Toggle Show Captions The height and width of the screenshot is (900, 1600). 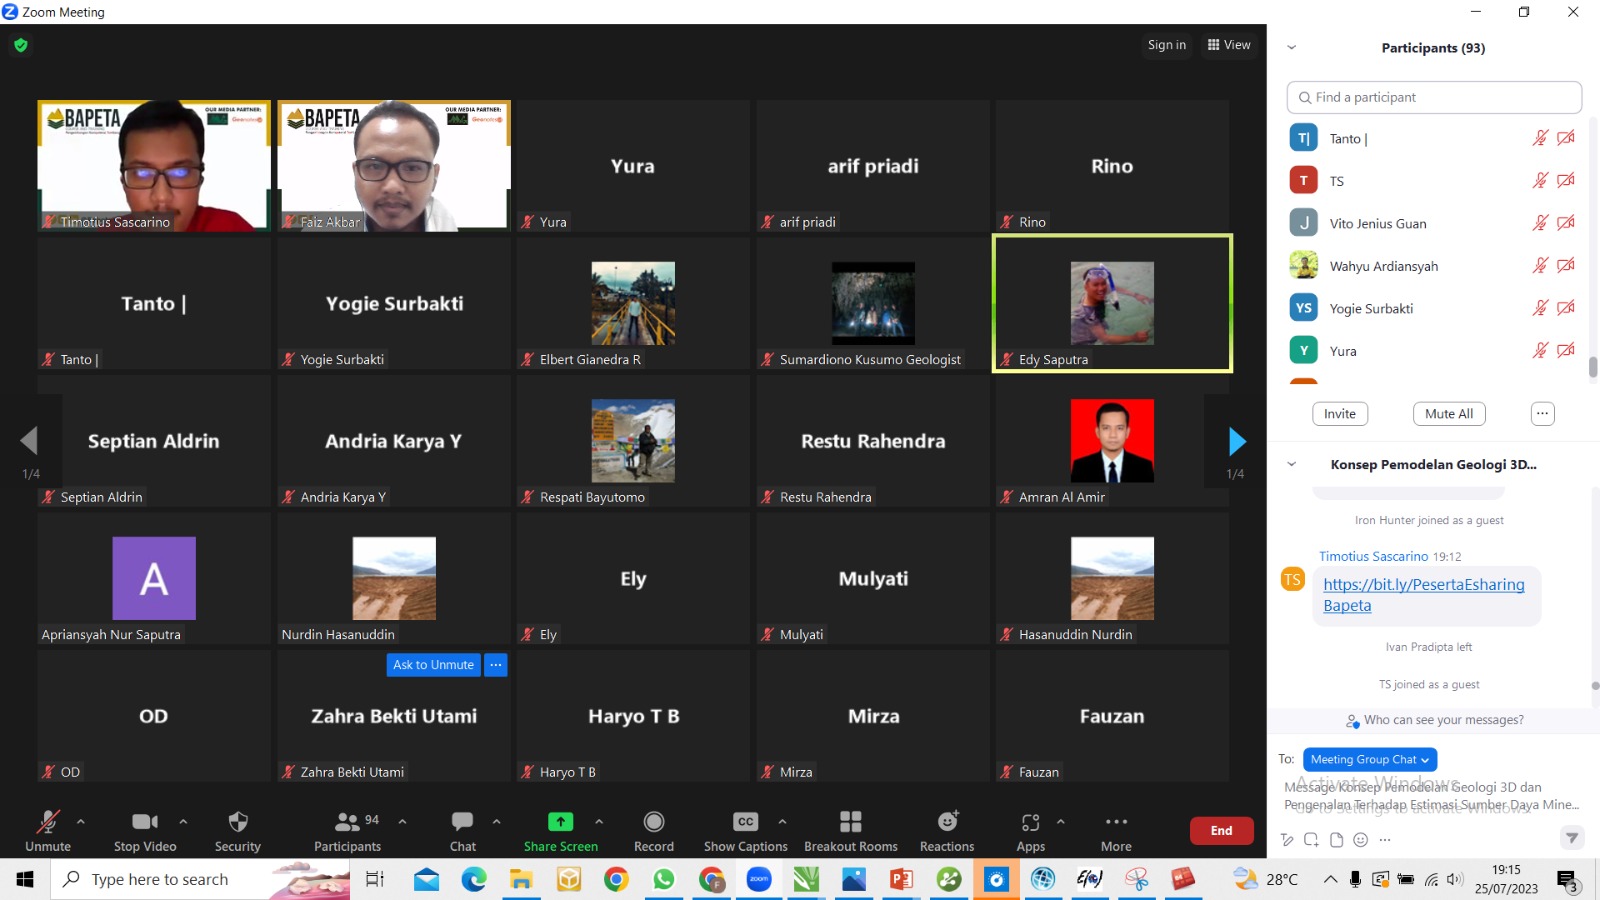(x=745, y=822)
